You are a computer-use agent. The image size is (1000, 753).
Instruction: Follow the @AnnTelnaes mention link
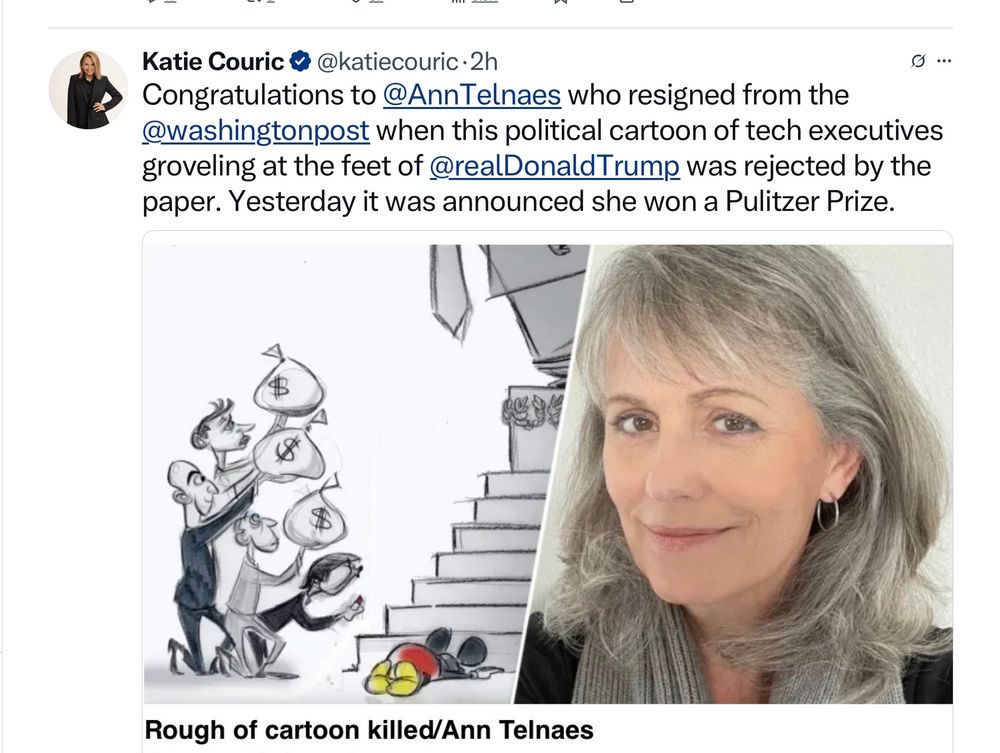point(472,95)
